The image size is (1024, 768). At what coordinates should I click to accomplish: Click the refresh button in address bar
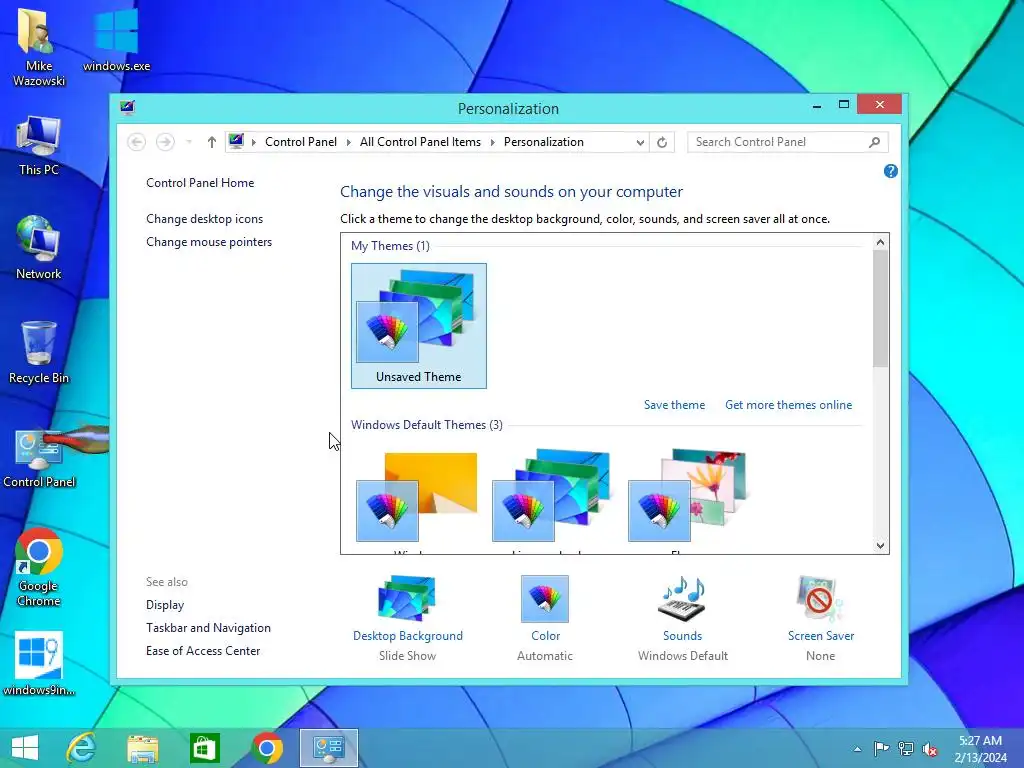[662, 142]
